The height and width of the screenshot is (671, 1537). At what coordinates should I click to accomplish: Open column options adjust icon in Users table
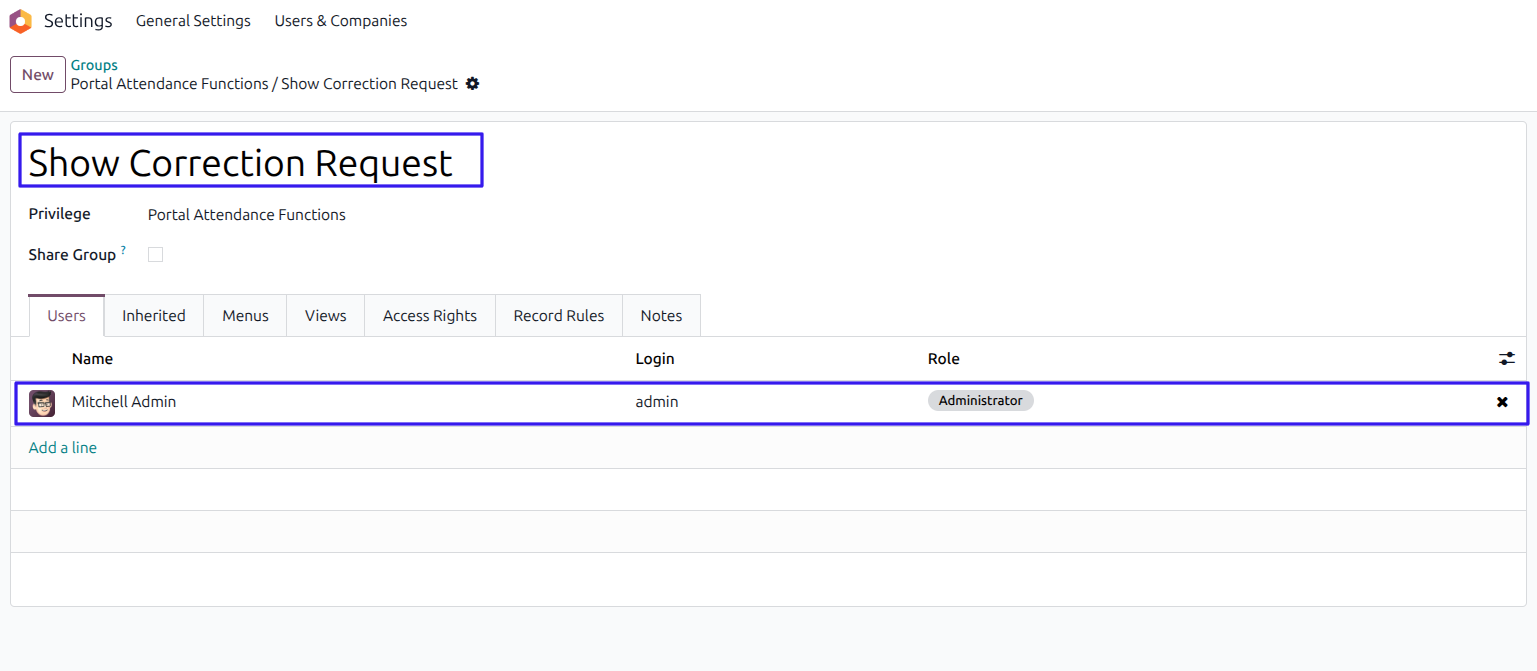pyautogui.click(x=1507, y=358)
